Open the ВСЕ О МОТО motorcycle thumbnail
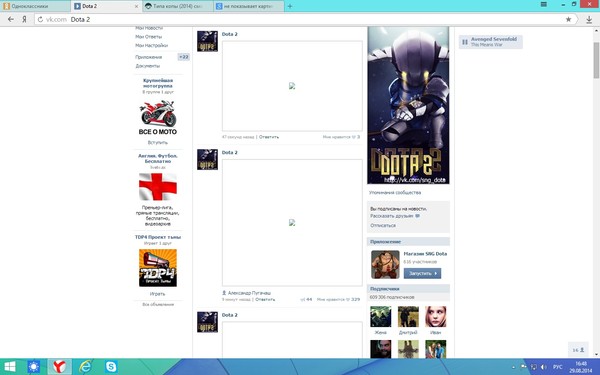Viewport: 600px width, 375px height. point(158,114)
